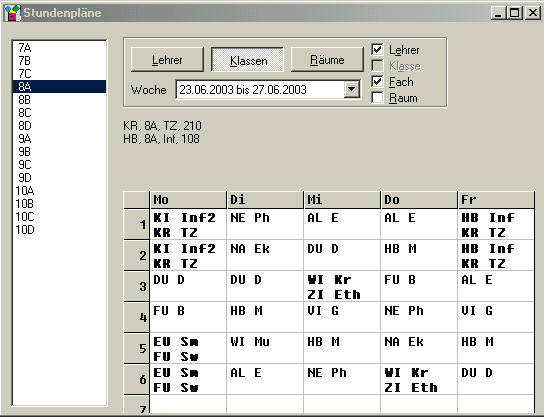544x417 pixels.
Task: Click the Fr column header
Action: pyautogui.click(x=496, y=200)
